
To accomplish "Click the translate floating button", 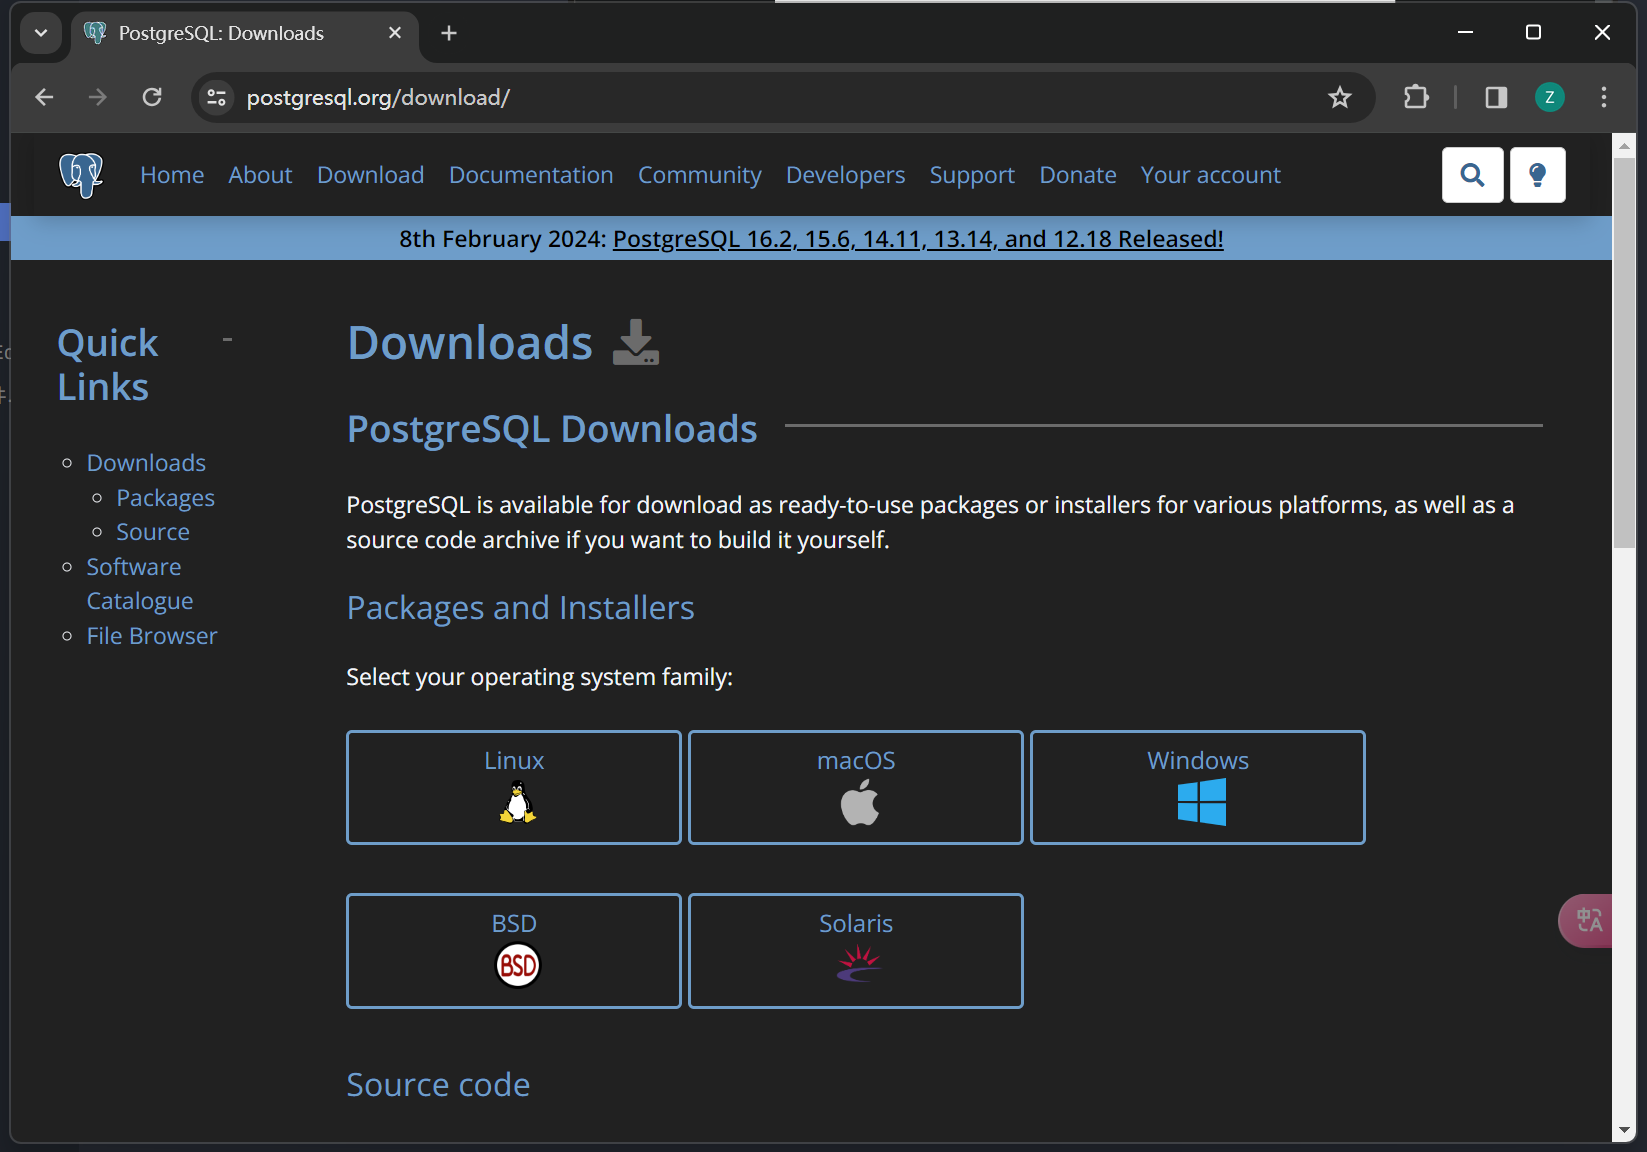I will 1586,920.
